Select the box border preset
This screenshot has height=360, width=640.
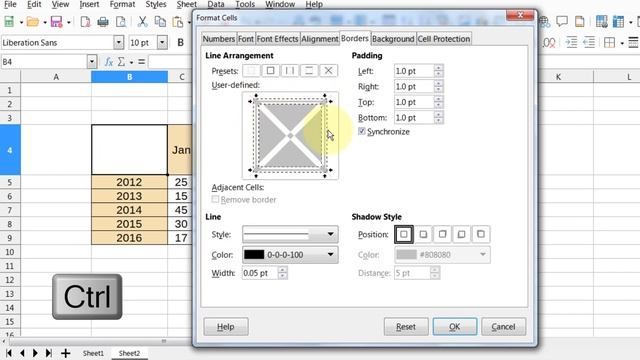270,71
